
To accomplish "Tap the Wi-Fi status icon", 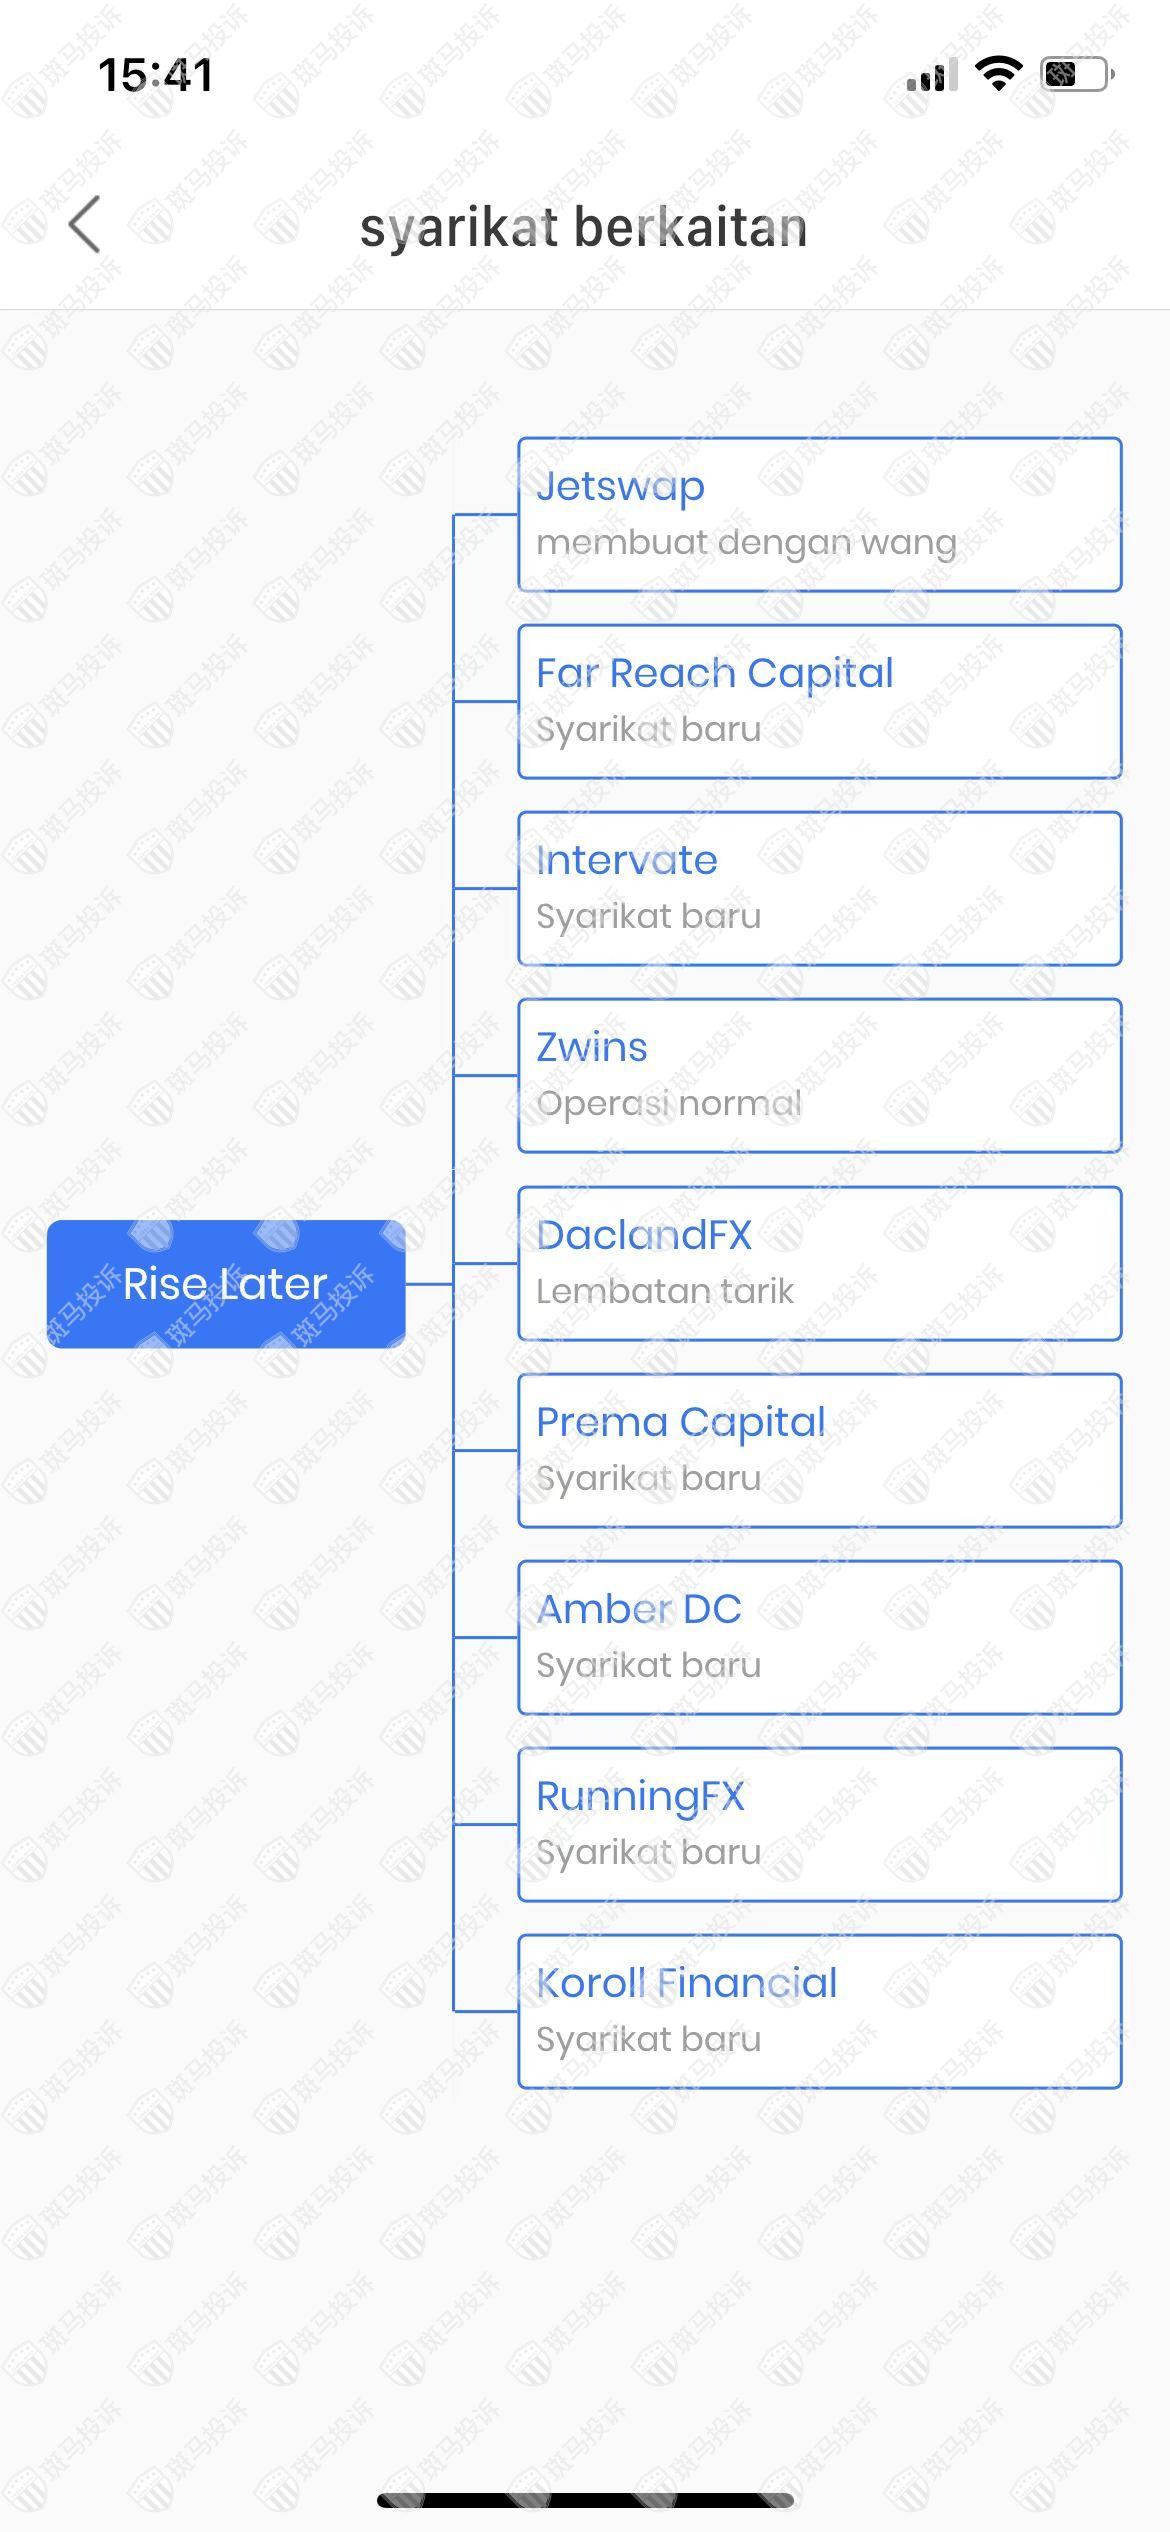I will 997,73.
